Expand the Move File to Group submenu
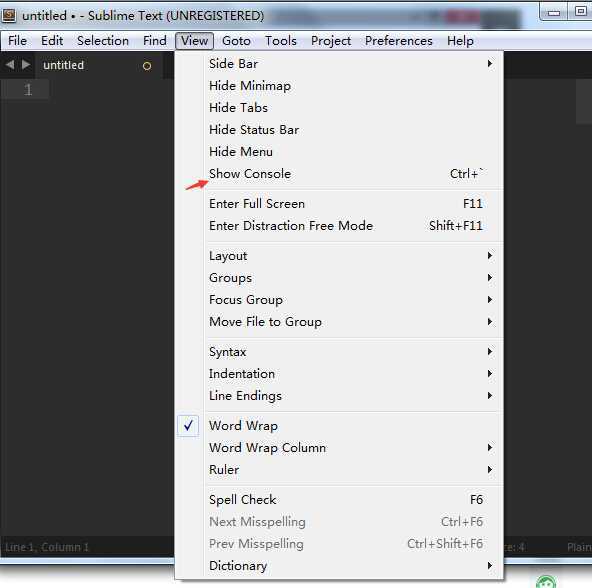 pos(339,322)
